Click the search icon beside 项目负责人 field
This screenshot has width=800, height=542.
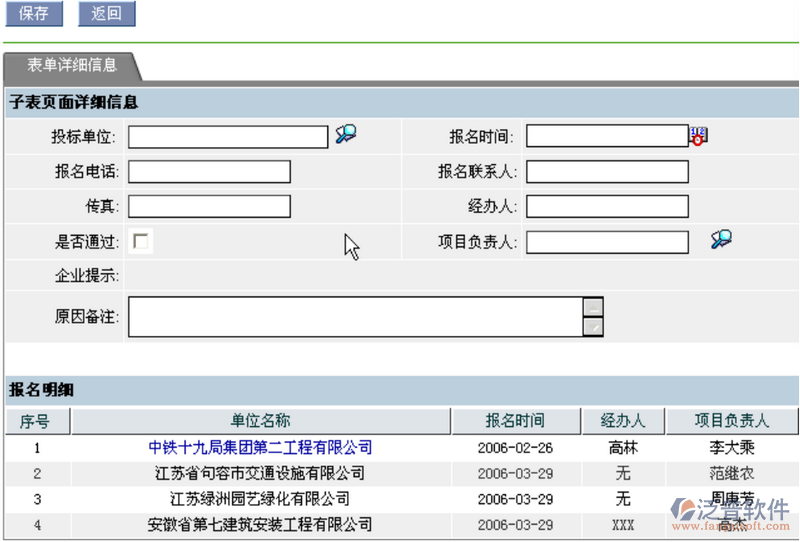(720, 239)
